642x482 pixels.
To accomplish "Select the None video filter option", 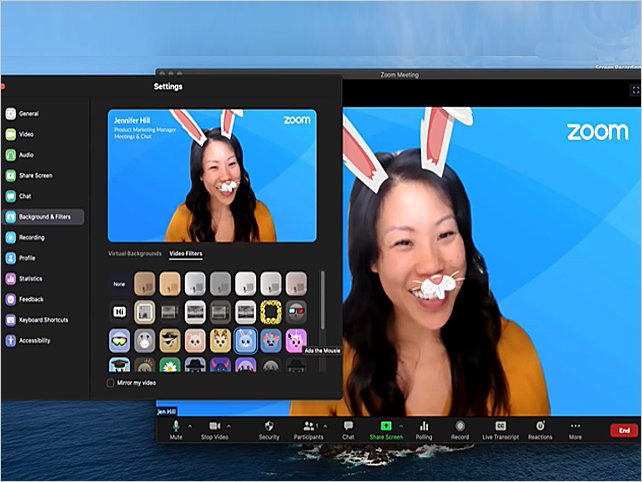I will tap(119, 284).
